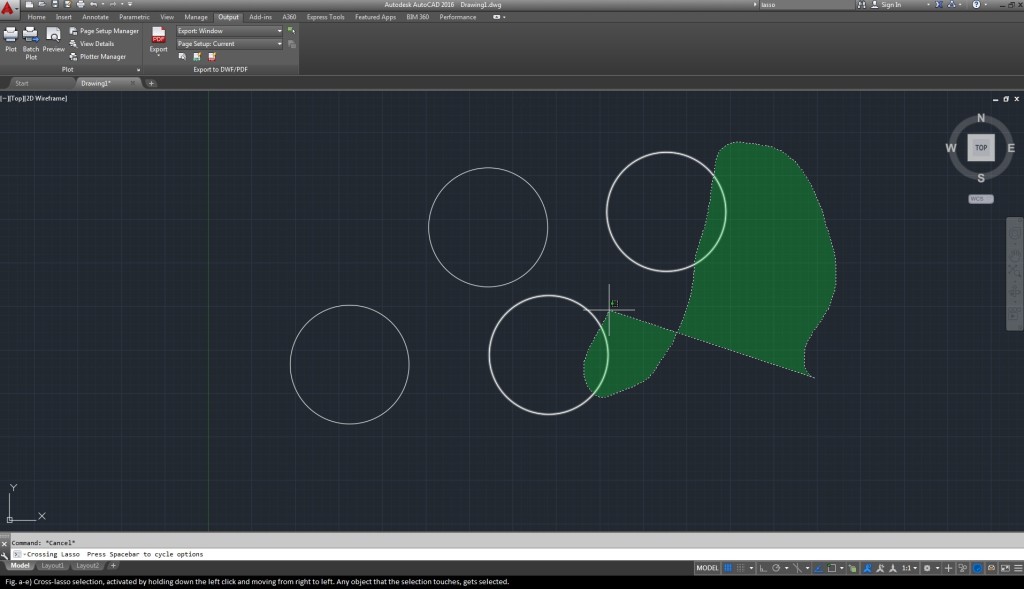Open the 1:1 annotation scale dropdown
1024x589 pixels.
[909, 568]
